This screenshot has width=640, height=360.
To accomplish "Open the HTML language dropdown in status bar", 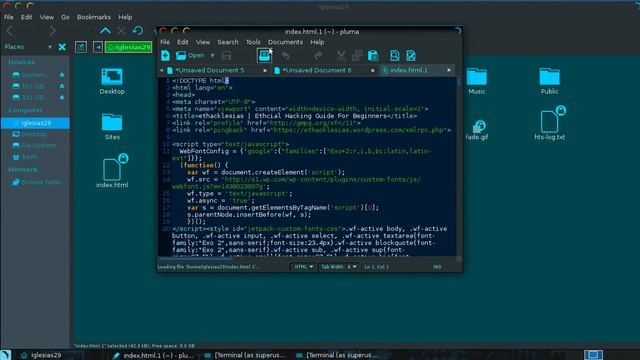I will pyautogui.click(x=304, y=267).
